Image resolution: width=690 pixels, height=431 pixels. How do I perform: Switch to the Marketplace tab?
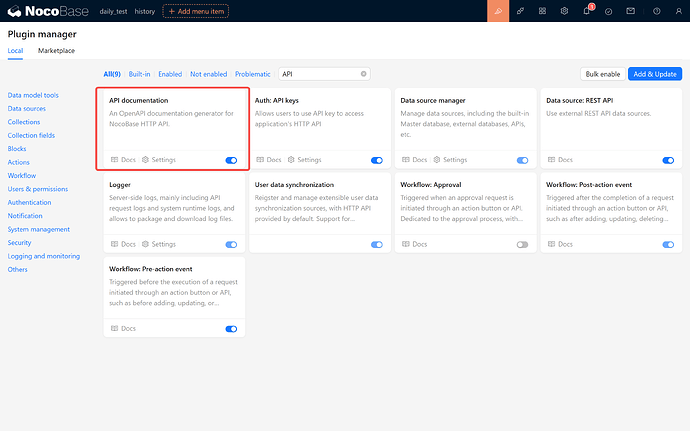(56, 51)
